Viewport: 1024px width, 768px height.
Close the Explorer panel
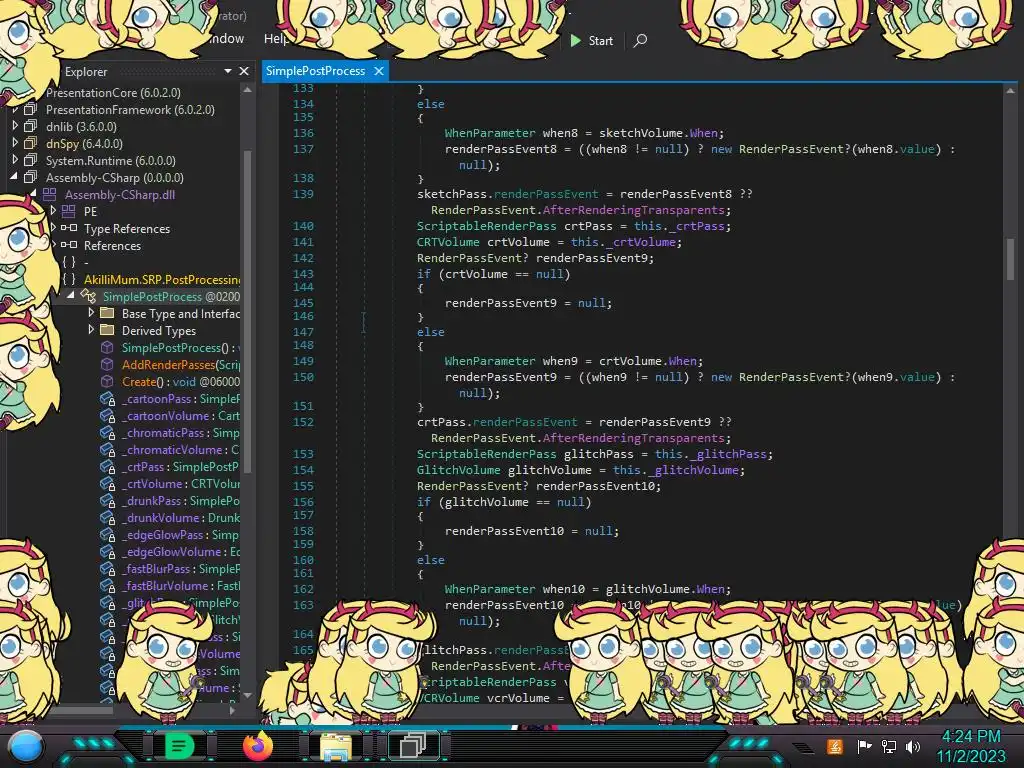[x=244, y=71]
